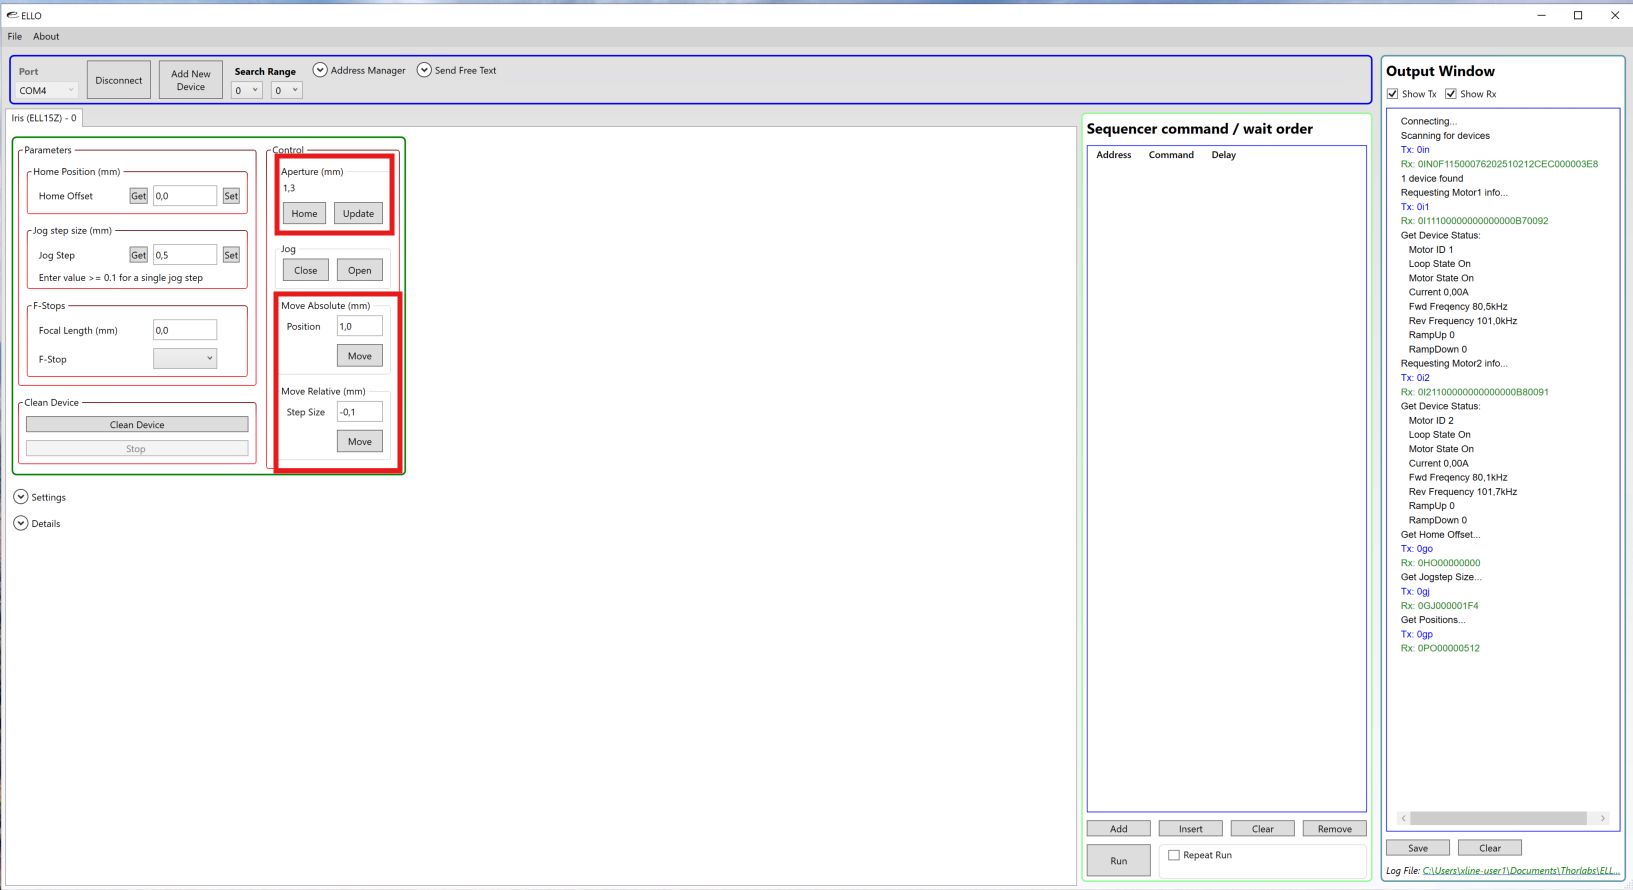Open the first Search Range dropdown
The image size is (1633, 890).
246,90
